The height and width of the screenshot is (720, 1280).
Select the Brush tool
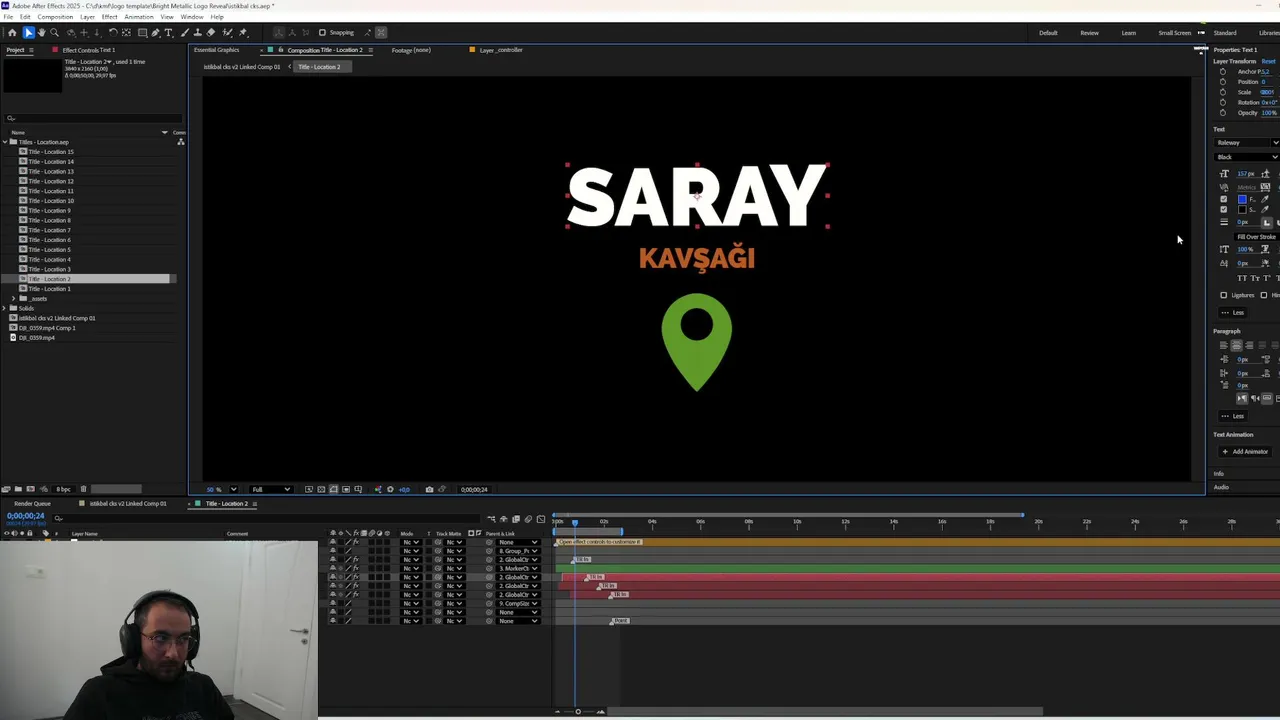click(185, 32)
